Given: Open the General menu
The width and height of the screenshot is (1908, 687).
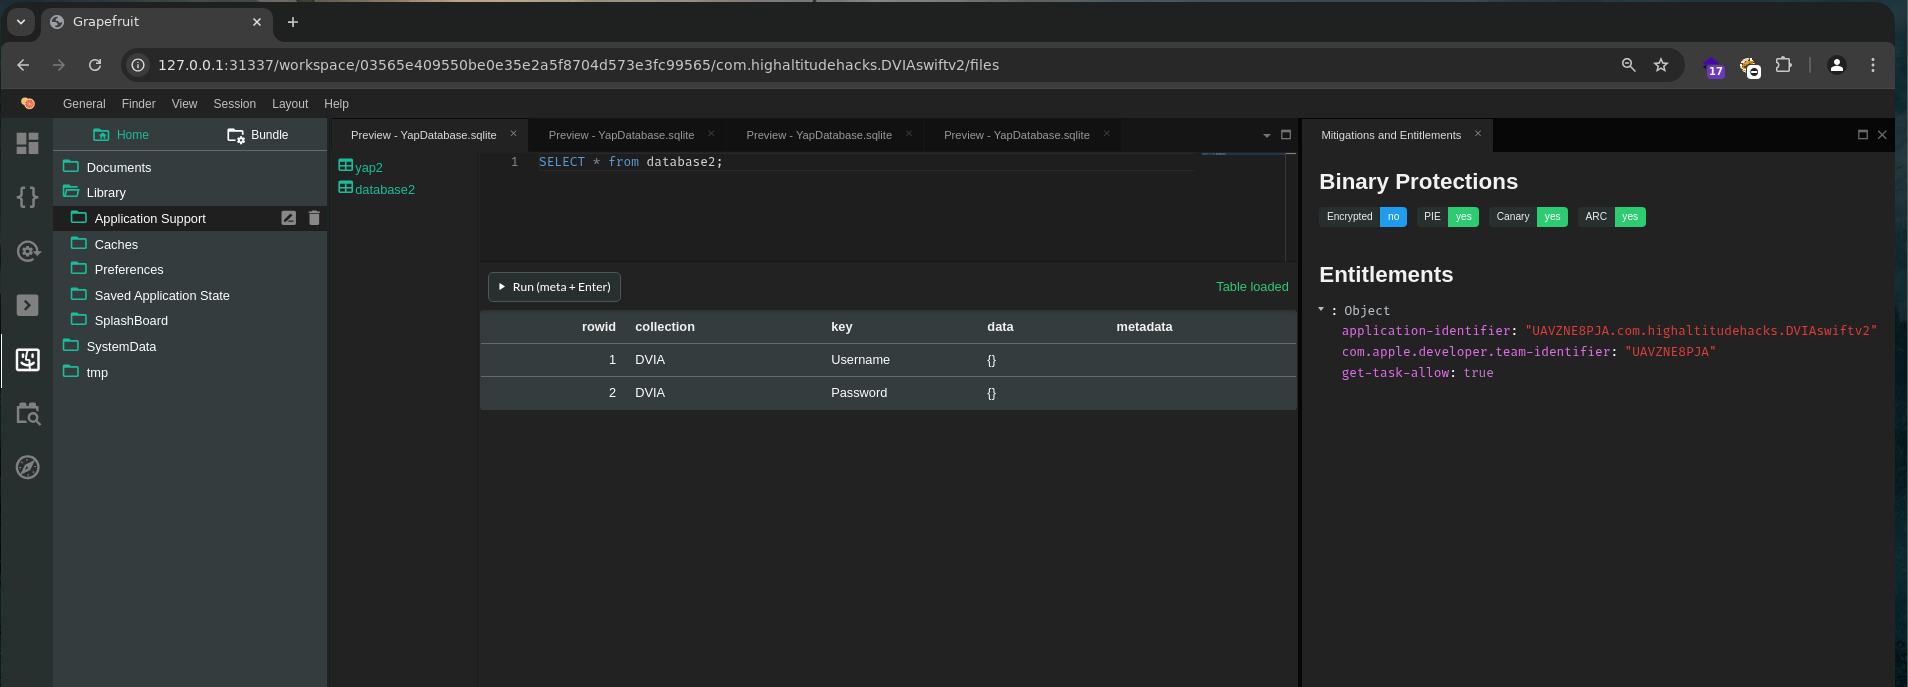Looking at the screenshot, I should click(84, 104).
